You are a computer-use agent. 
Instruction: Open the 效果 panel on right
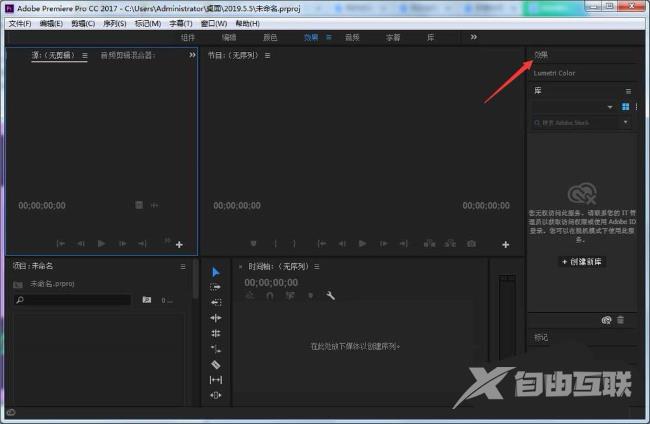click(x=541, y=55)
